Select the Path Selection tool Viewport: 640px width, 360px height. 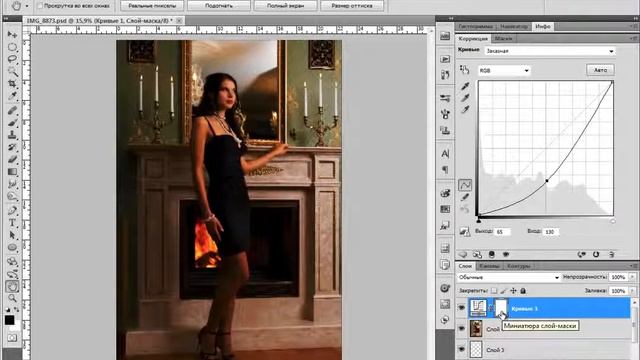(12, 235)
